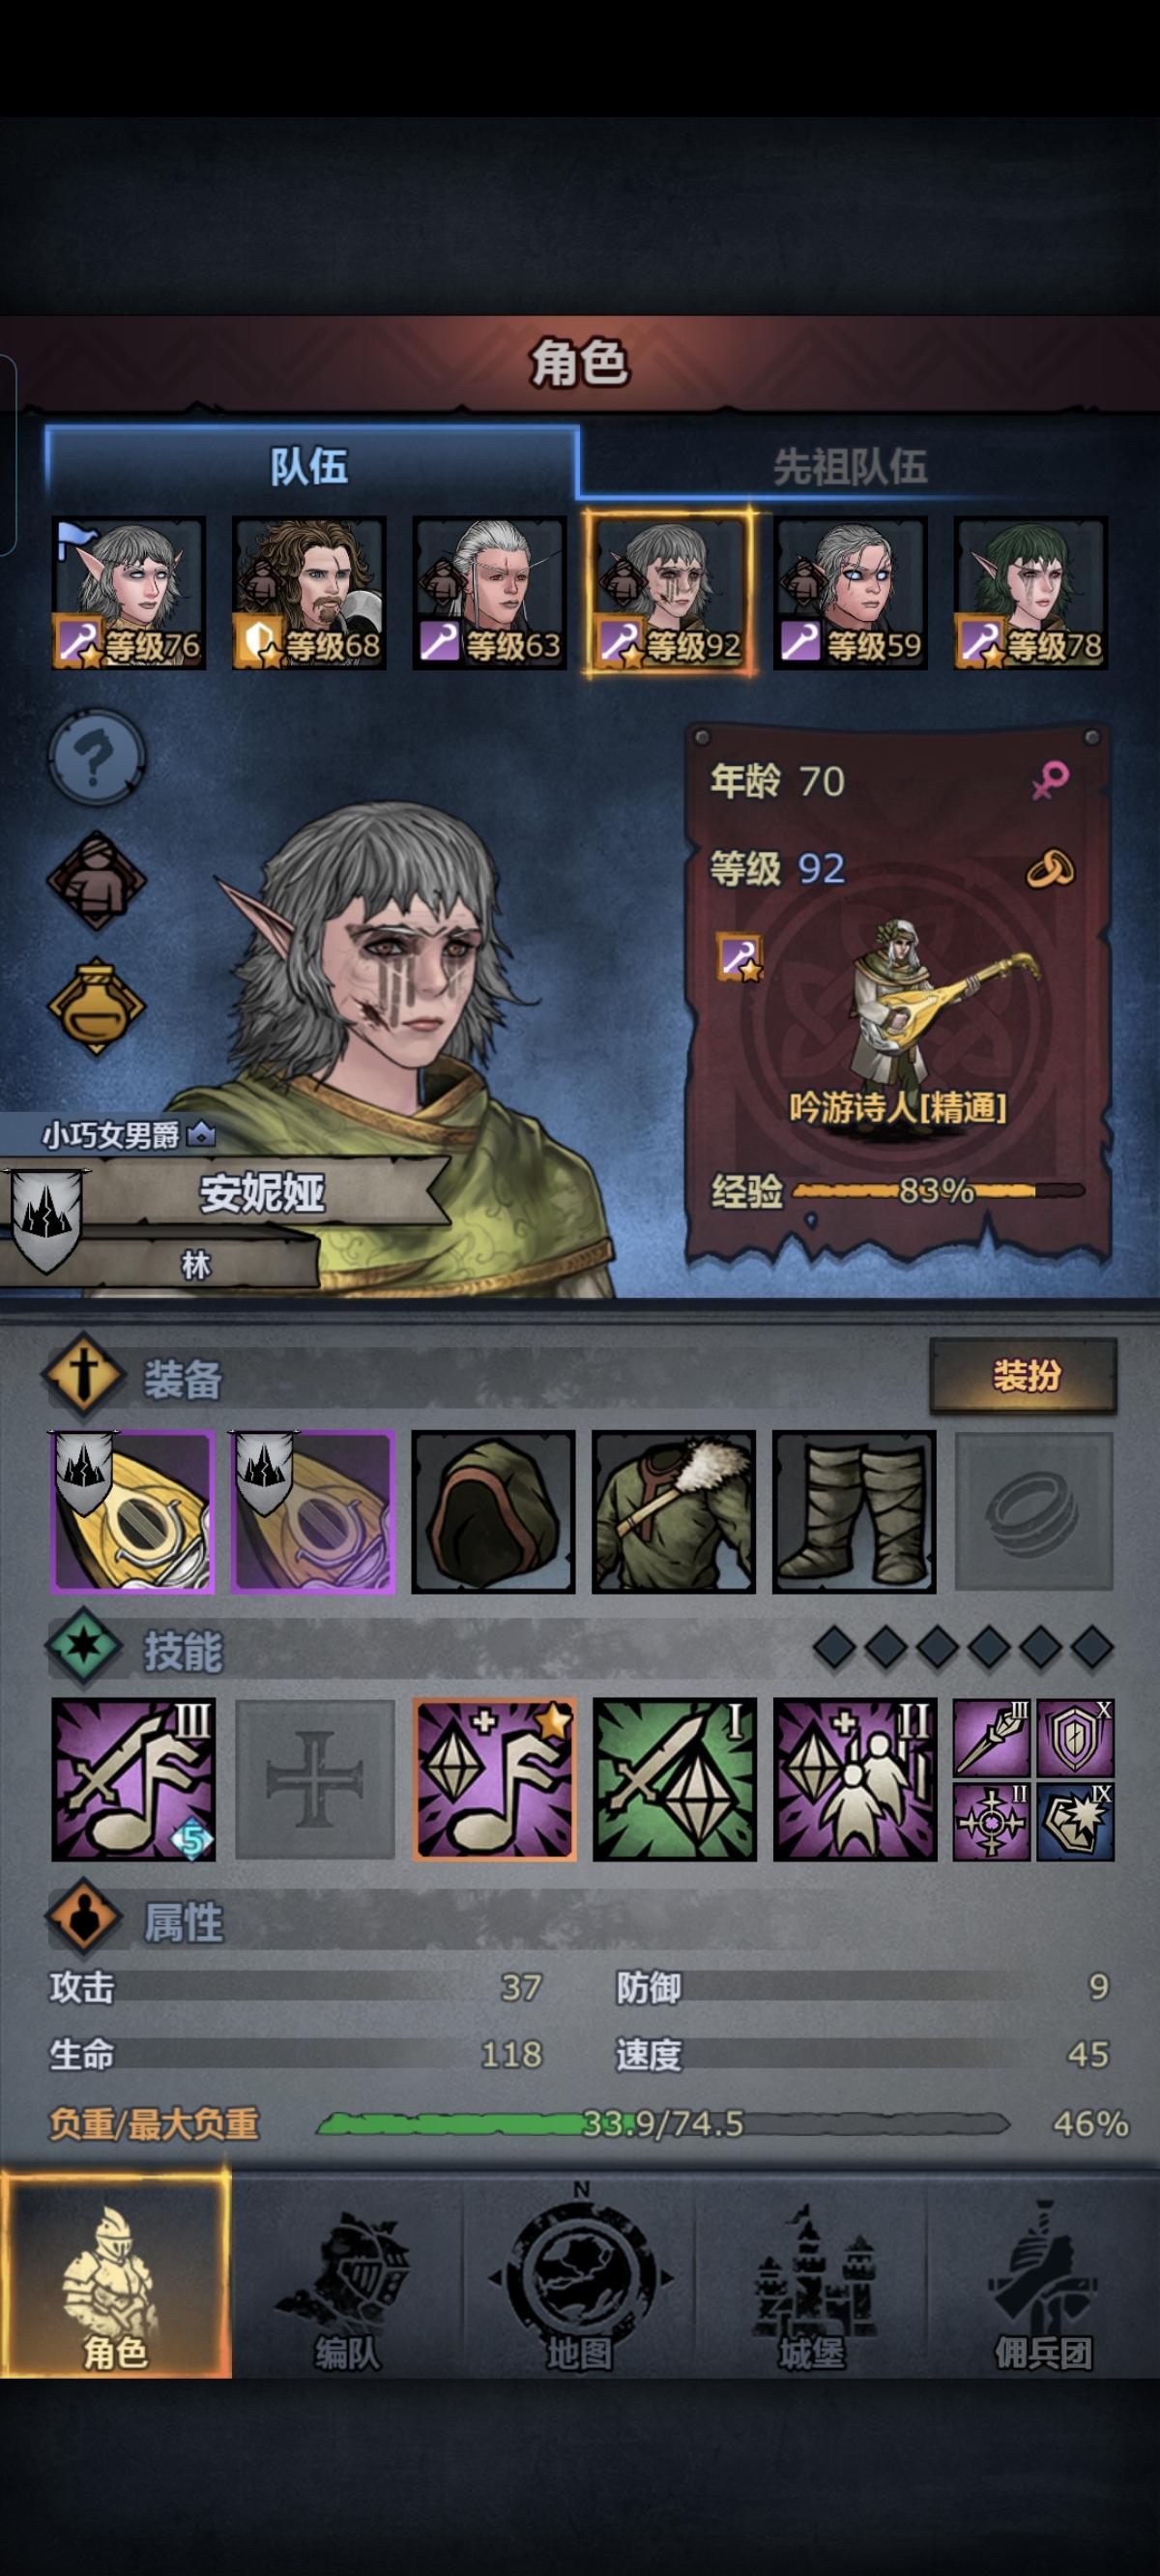Switch to the 先祖队伍 tab

(850, 467)
